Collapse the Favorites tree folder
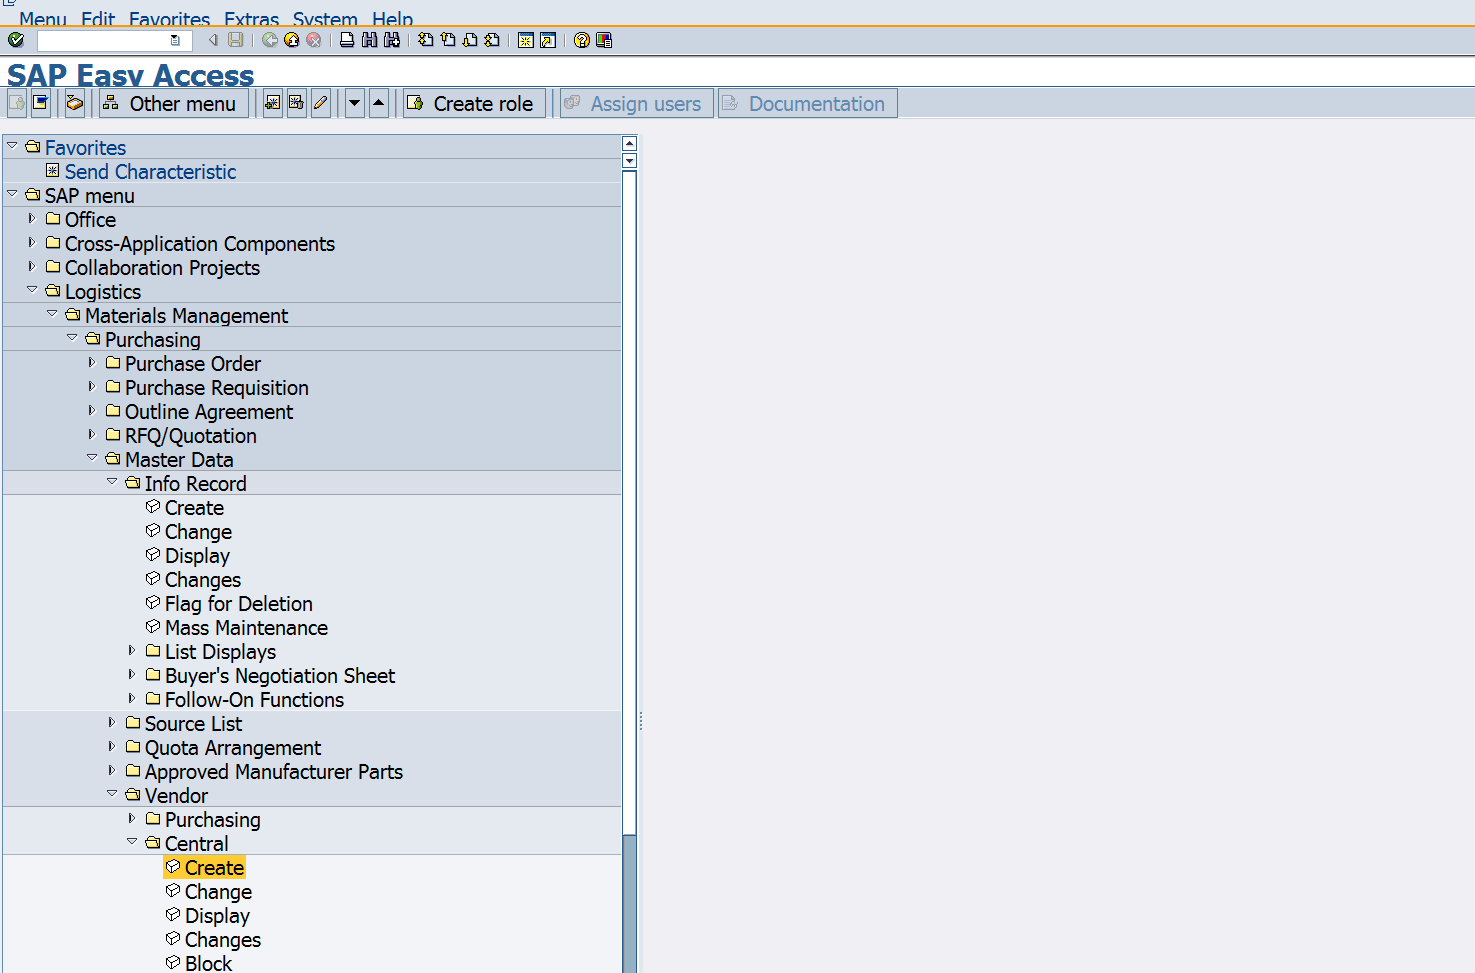This screenshot has width=1475, height=973. pyautogui.click(x=12, y=146)
